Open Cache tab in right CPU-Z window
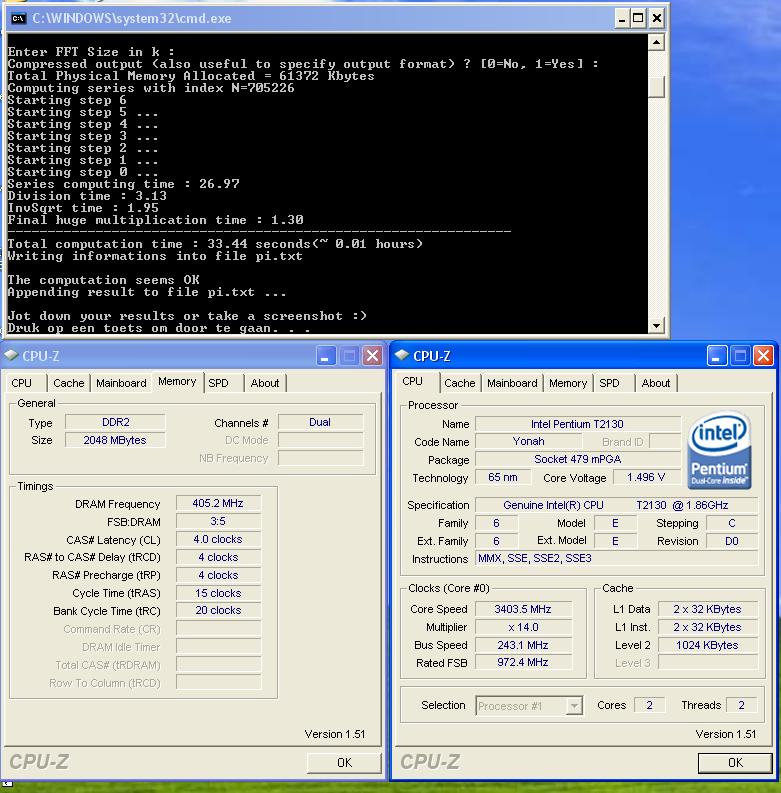The height and width of the screenshot is (793, 781). point(460,383)
